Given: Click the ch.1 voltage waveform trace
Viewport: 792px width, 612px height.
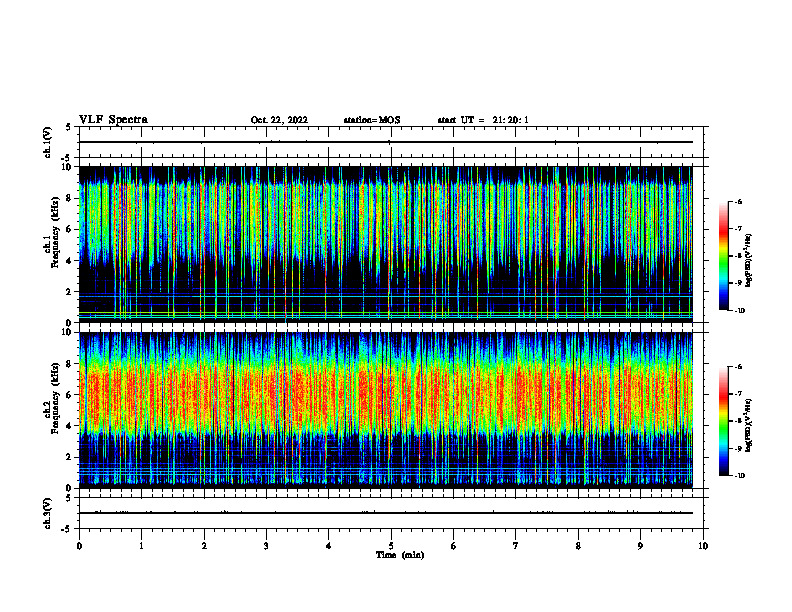Looking at the screenshot, I should click(x=385, y=142).
